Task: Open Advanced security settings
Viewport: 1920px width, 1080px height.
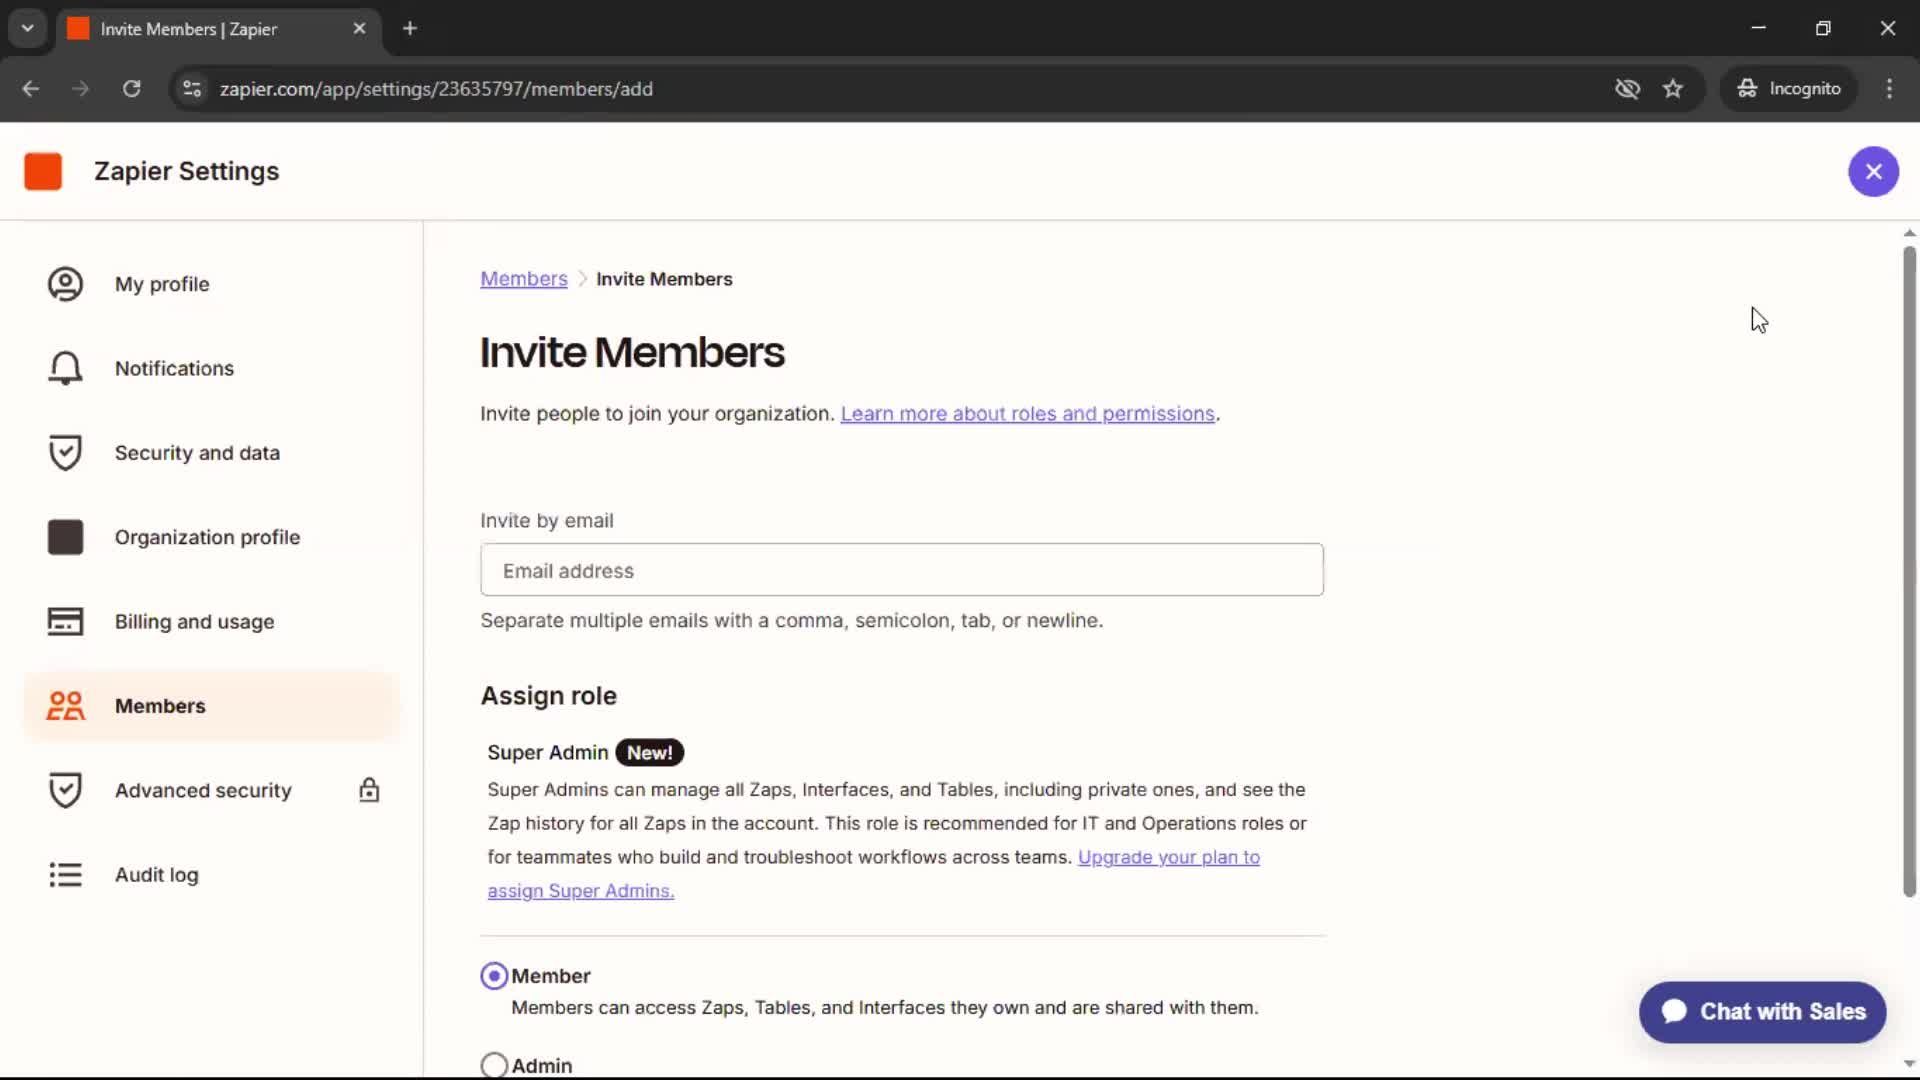Action: [212, 790]
